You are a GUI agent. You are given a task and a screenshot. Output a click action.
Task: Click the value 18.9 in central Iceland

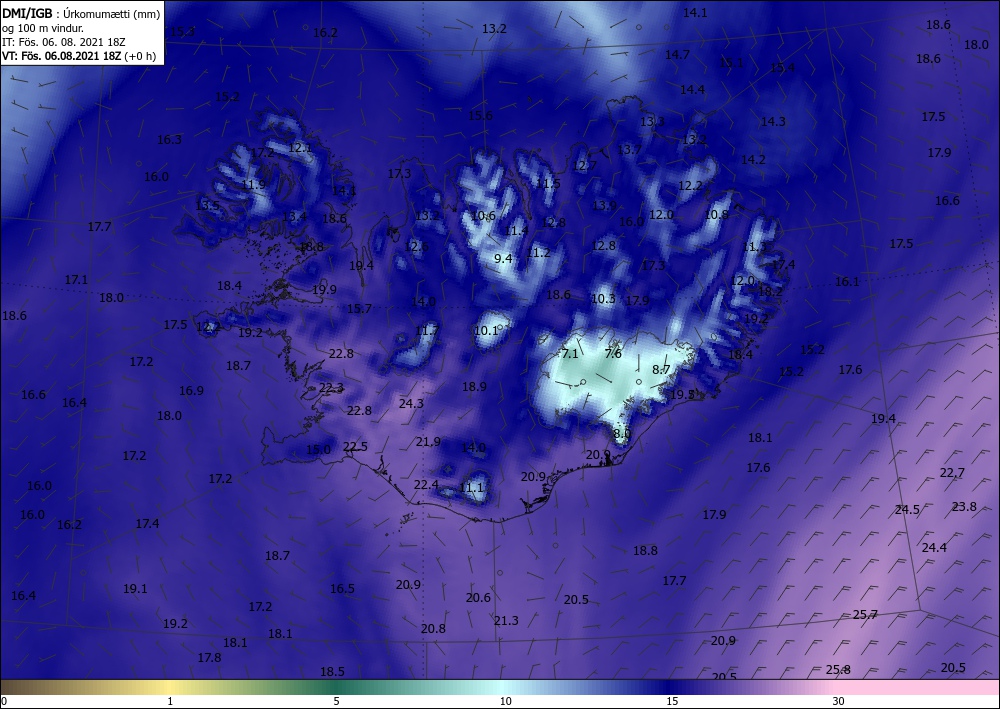point(474,386)
